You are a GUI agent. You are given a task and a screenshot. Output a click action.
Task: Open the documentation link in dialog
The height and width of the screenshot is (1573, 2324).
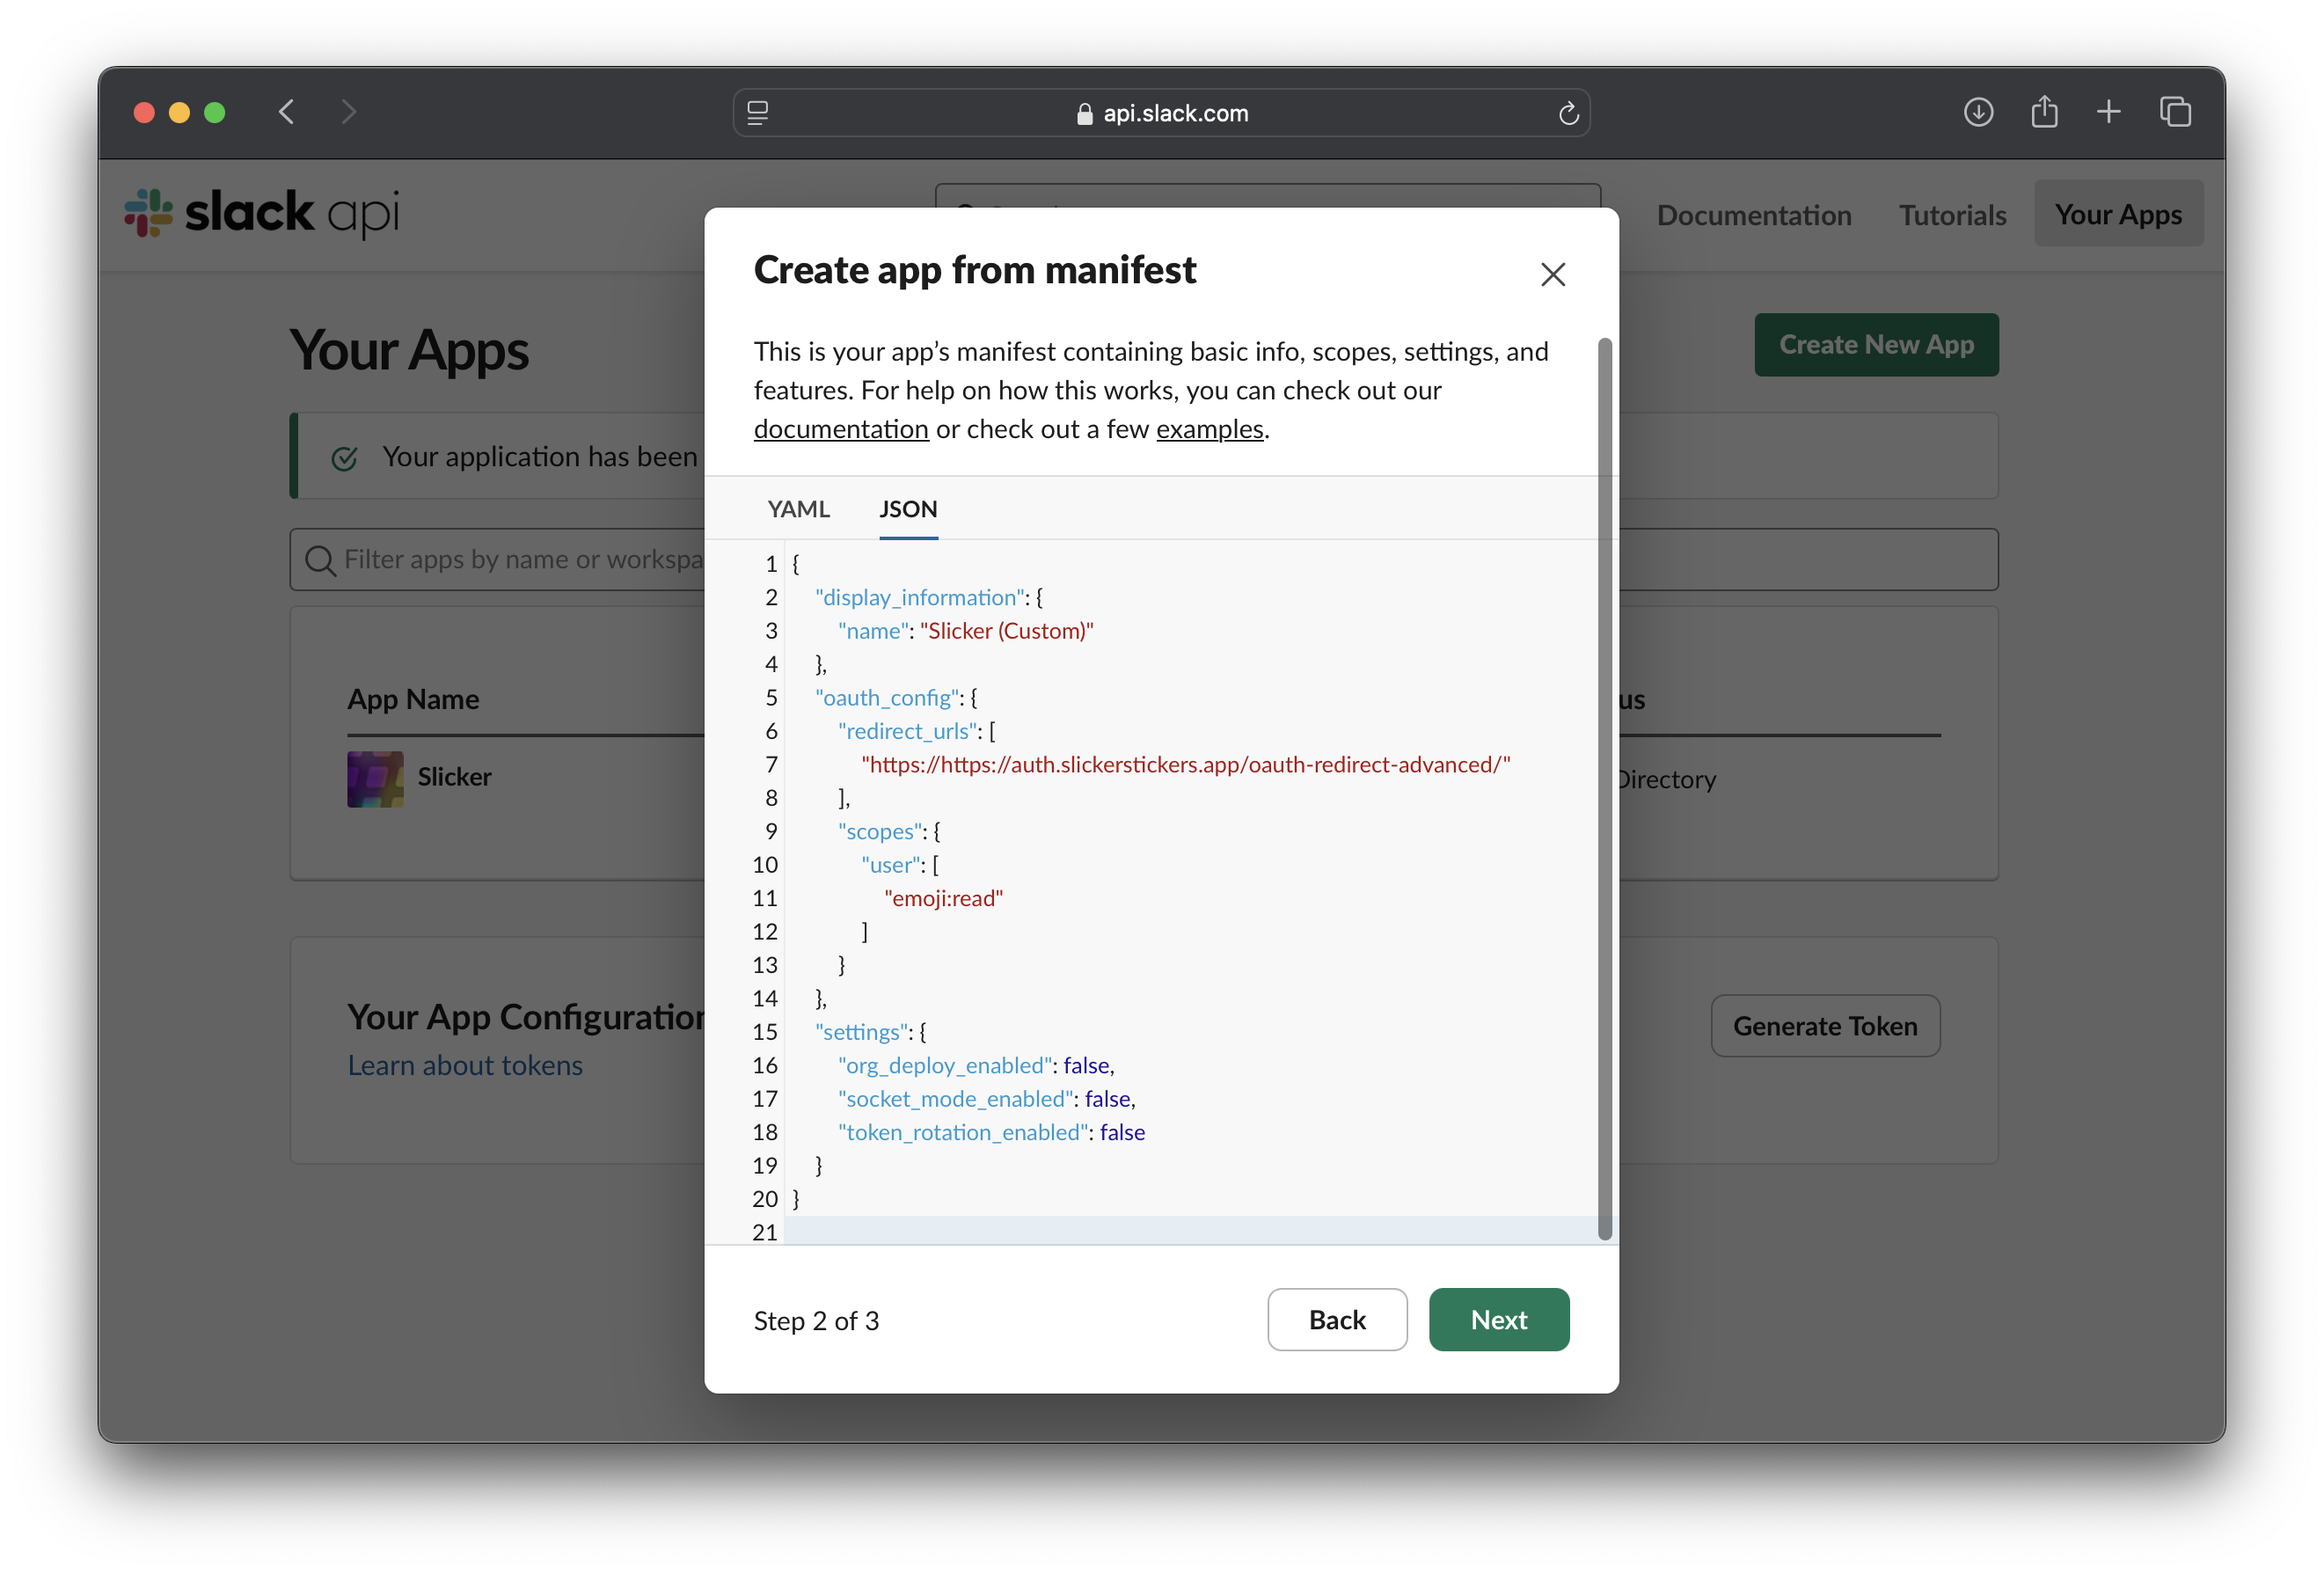(840, 429)
